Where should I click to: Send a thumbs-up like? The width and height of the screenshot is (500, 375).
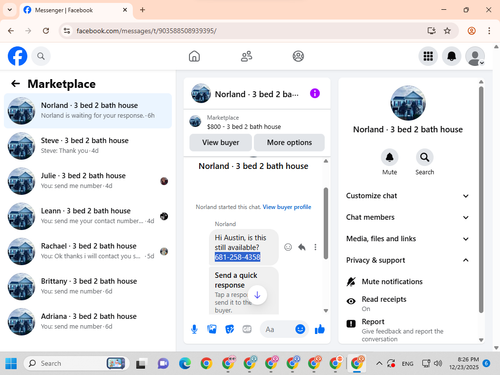320,329
